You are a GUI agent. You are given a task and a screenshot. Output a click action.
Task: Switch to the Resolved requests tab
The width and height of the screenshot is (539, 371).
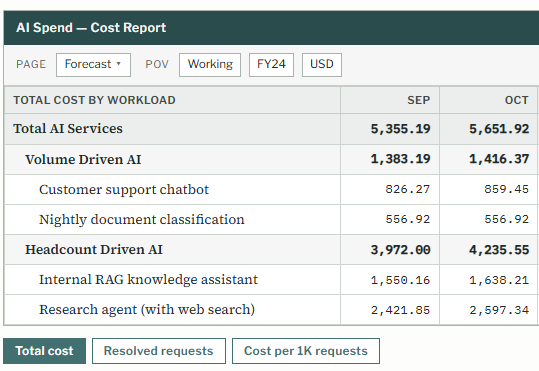click(x=158, y=351)
